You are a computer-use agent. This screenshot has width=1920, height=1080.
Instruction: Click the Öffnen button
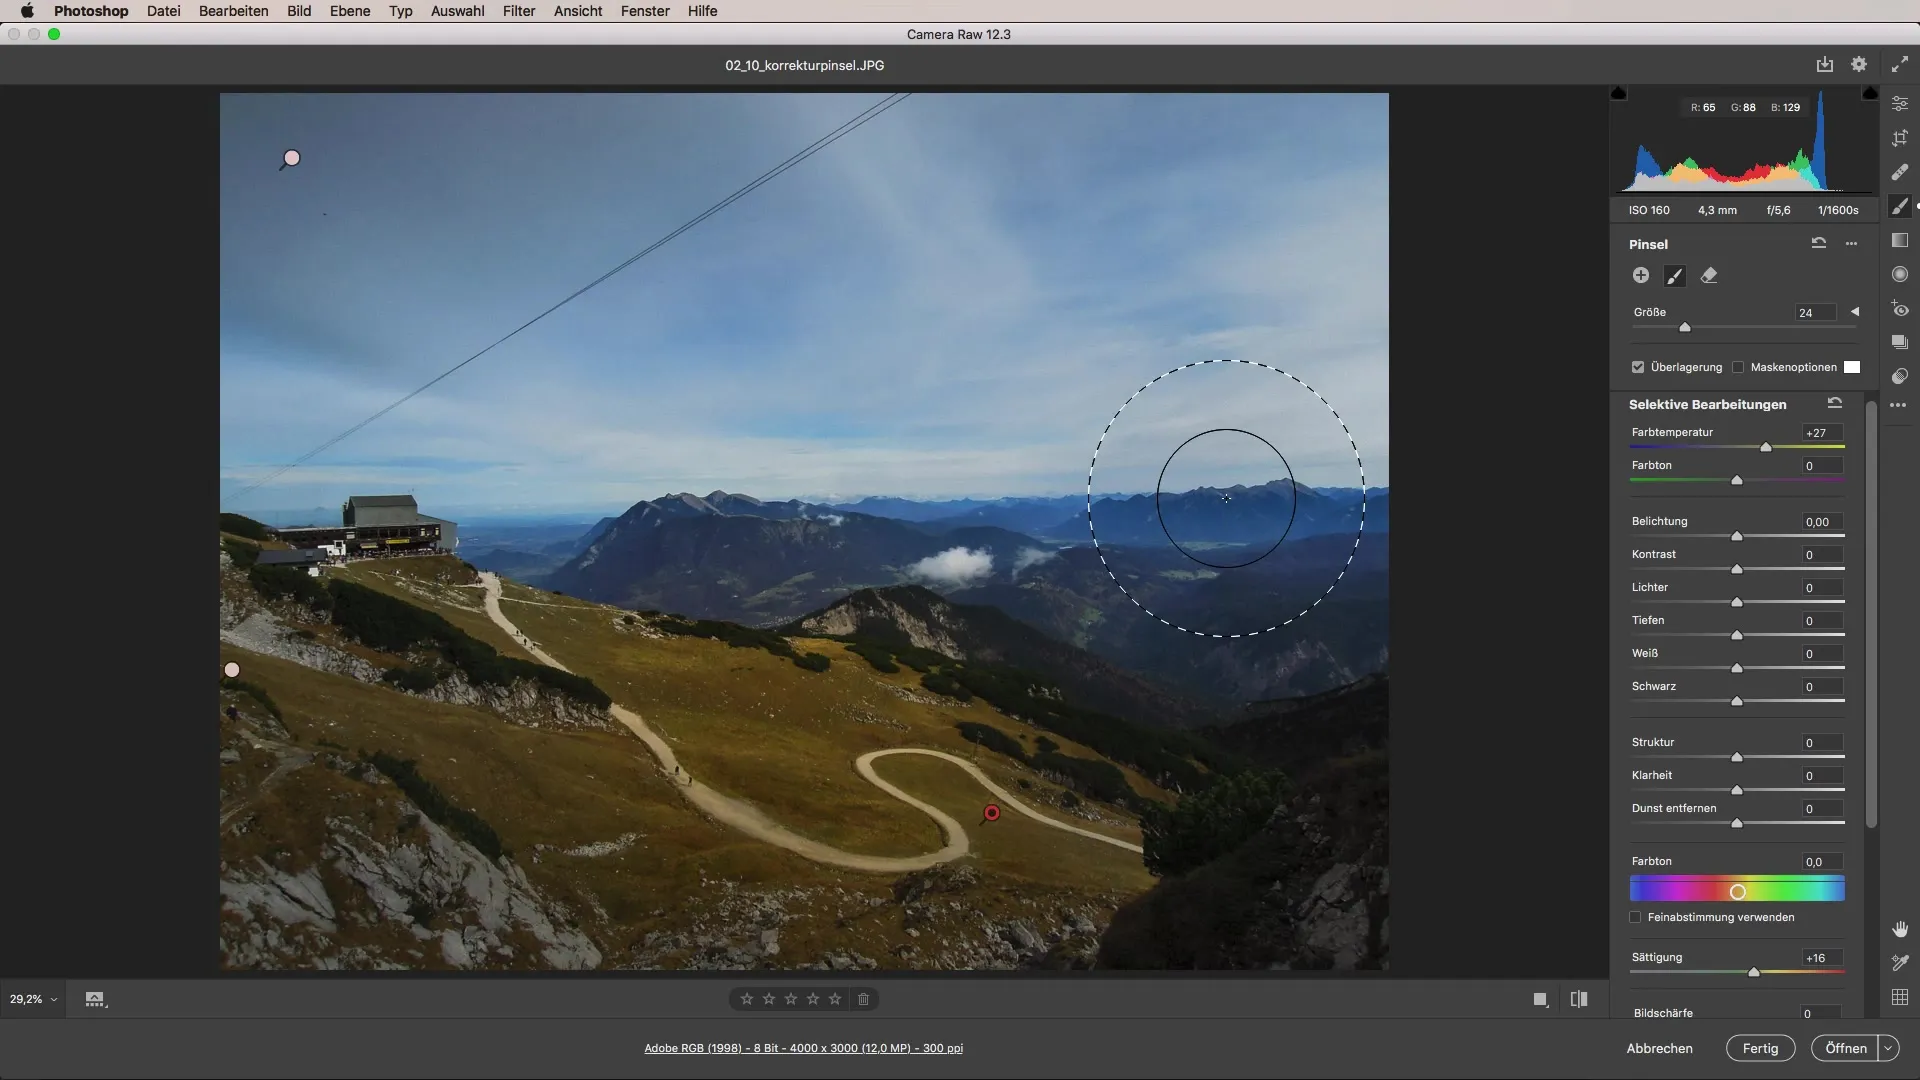click(x=1845, y=1048)
